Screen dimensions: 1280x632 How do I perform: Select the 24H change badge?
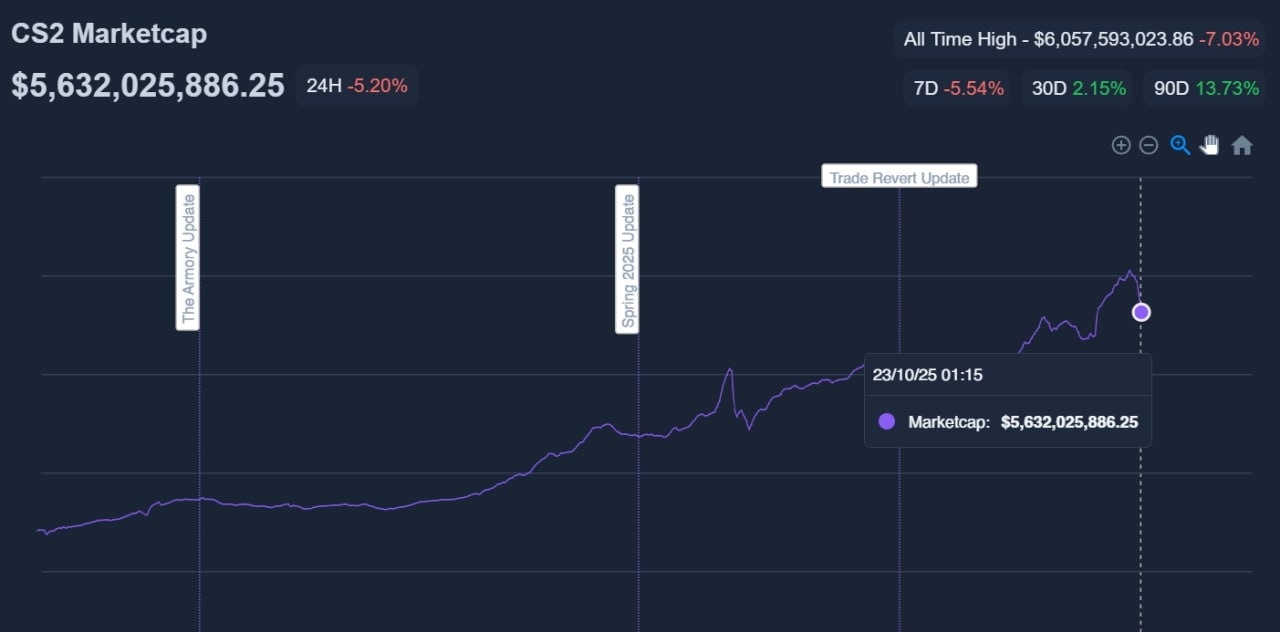pyautogui.click(x=356, y=86)
